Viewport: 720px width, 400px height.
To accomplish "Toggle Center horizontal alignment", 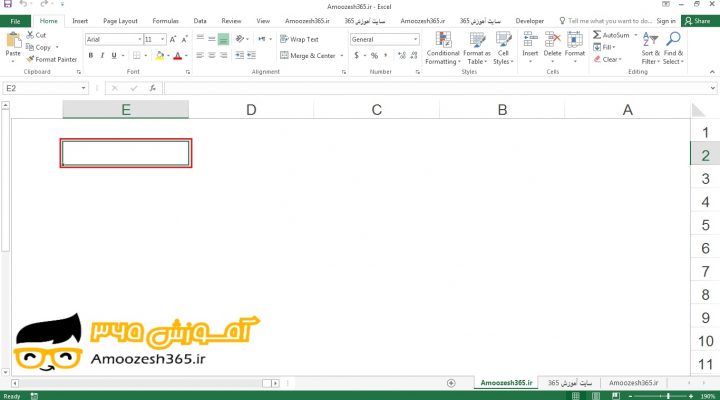I will pos(211,55).
